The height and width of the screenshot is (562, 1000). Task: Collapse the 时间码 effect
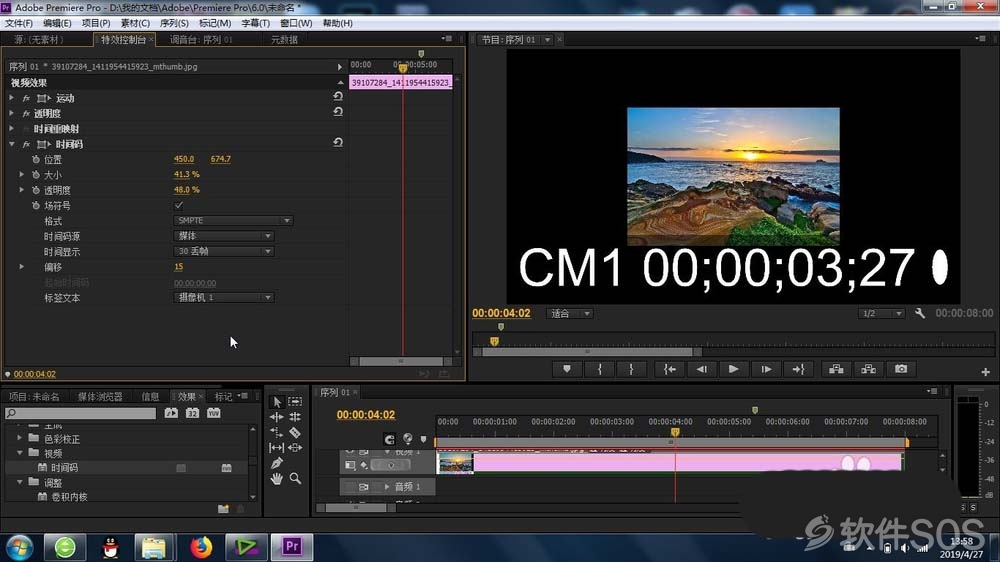coord(11,144)
